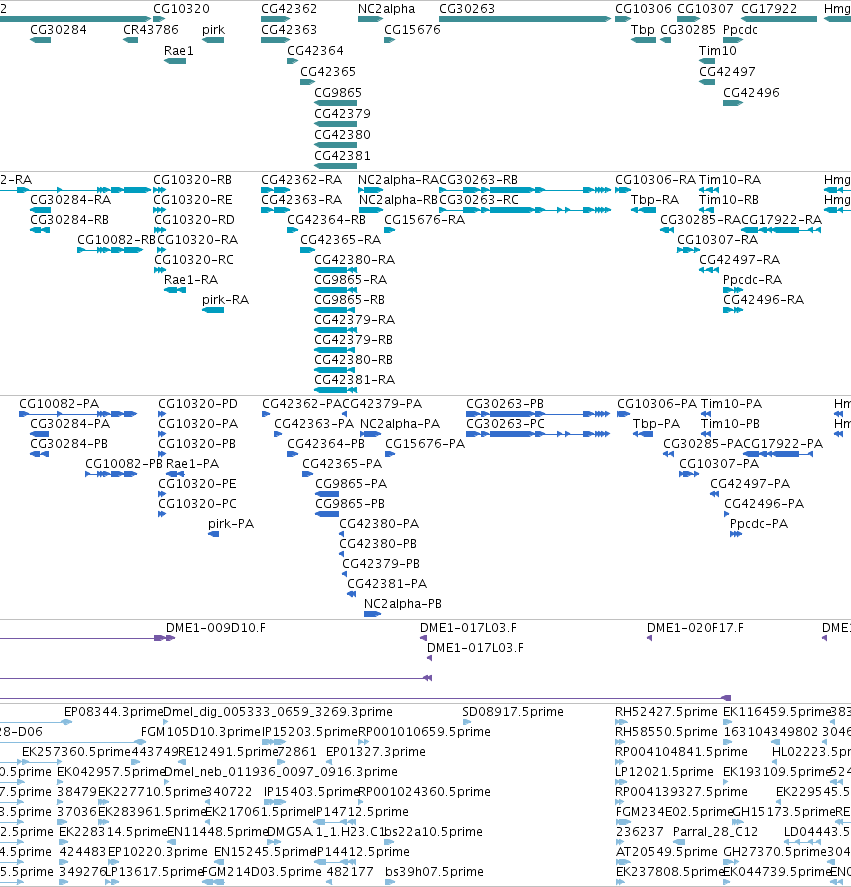Open protein CG30284-PB
This screenshot has width=851, height=887.
(69, 444)
